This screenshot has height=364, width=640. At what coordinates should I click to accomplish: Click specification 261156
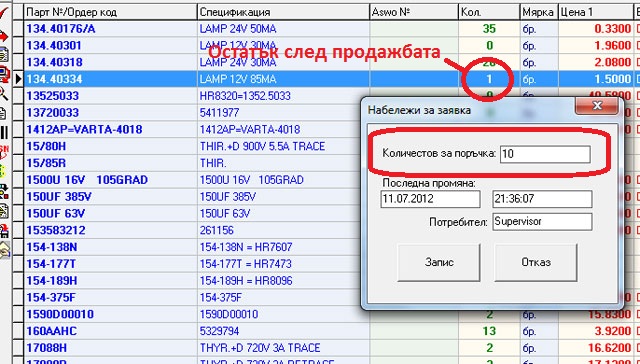coord(217,231)
